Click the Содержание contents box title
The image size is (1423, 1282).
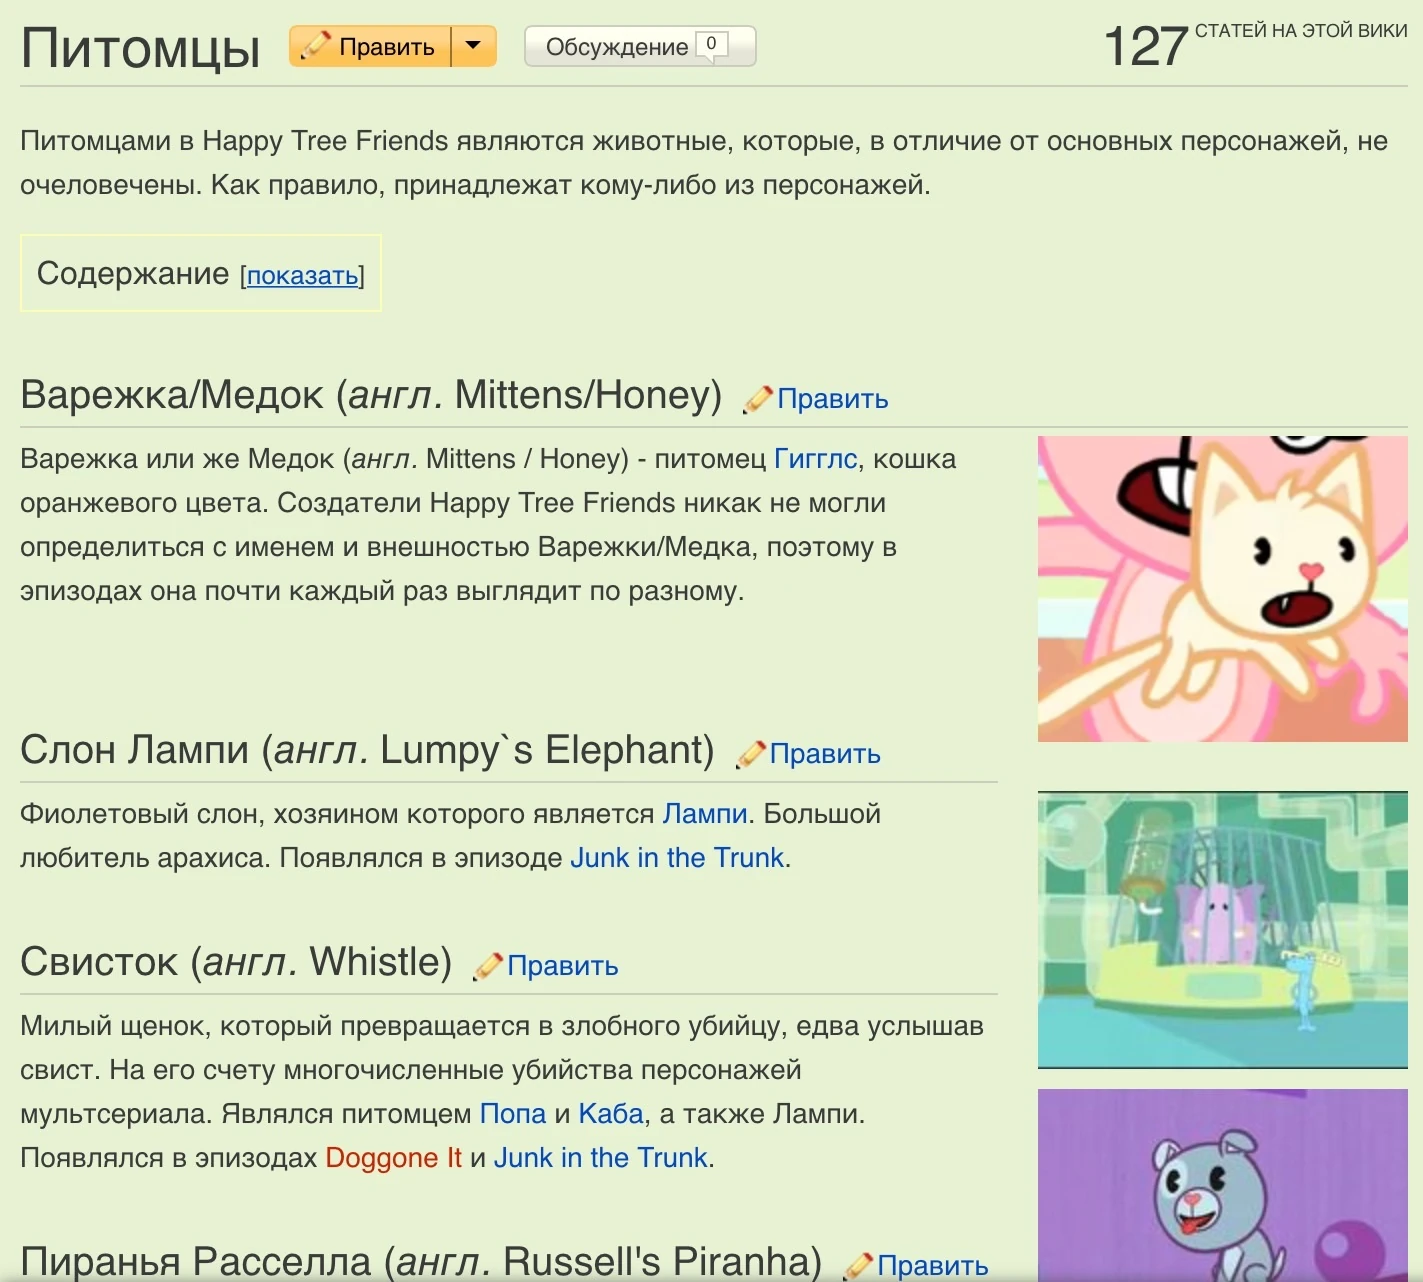point(133,273)
